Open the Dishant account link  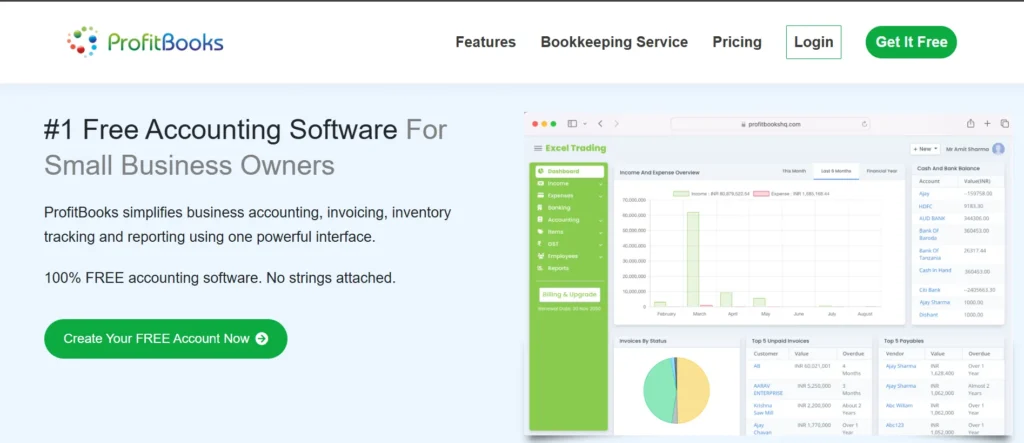[x=929, y=315]
